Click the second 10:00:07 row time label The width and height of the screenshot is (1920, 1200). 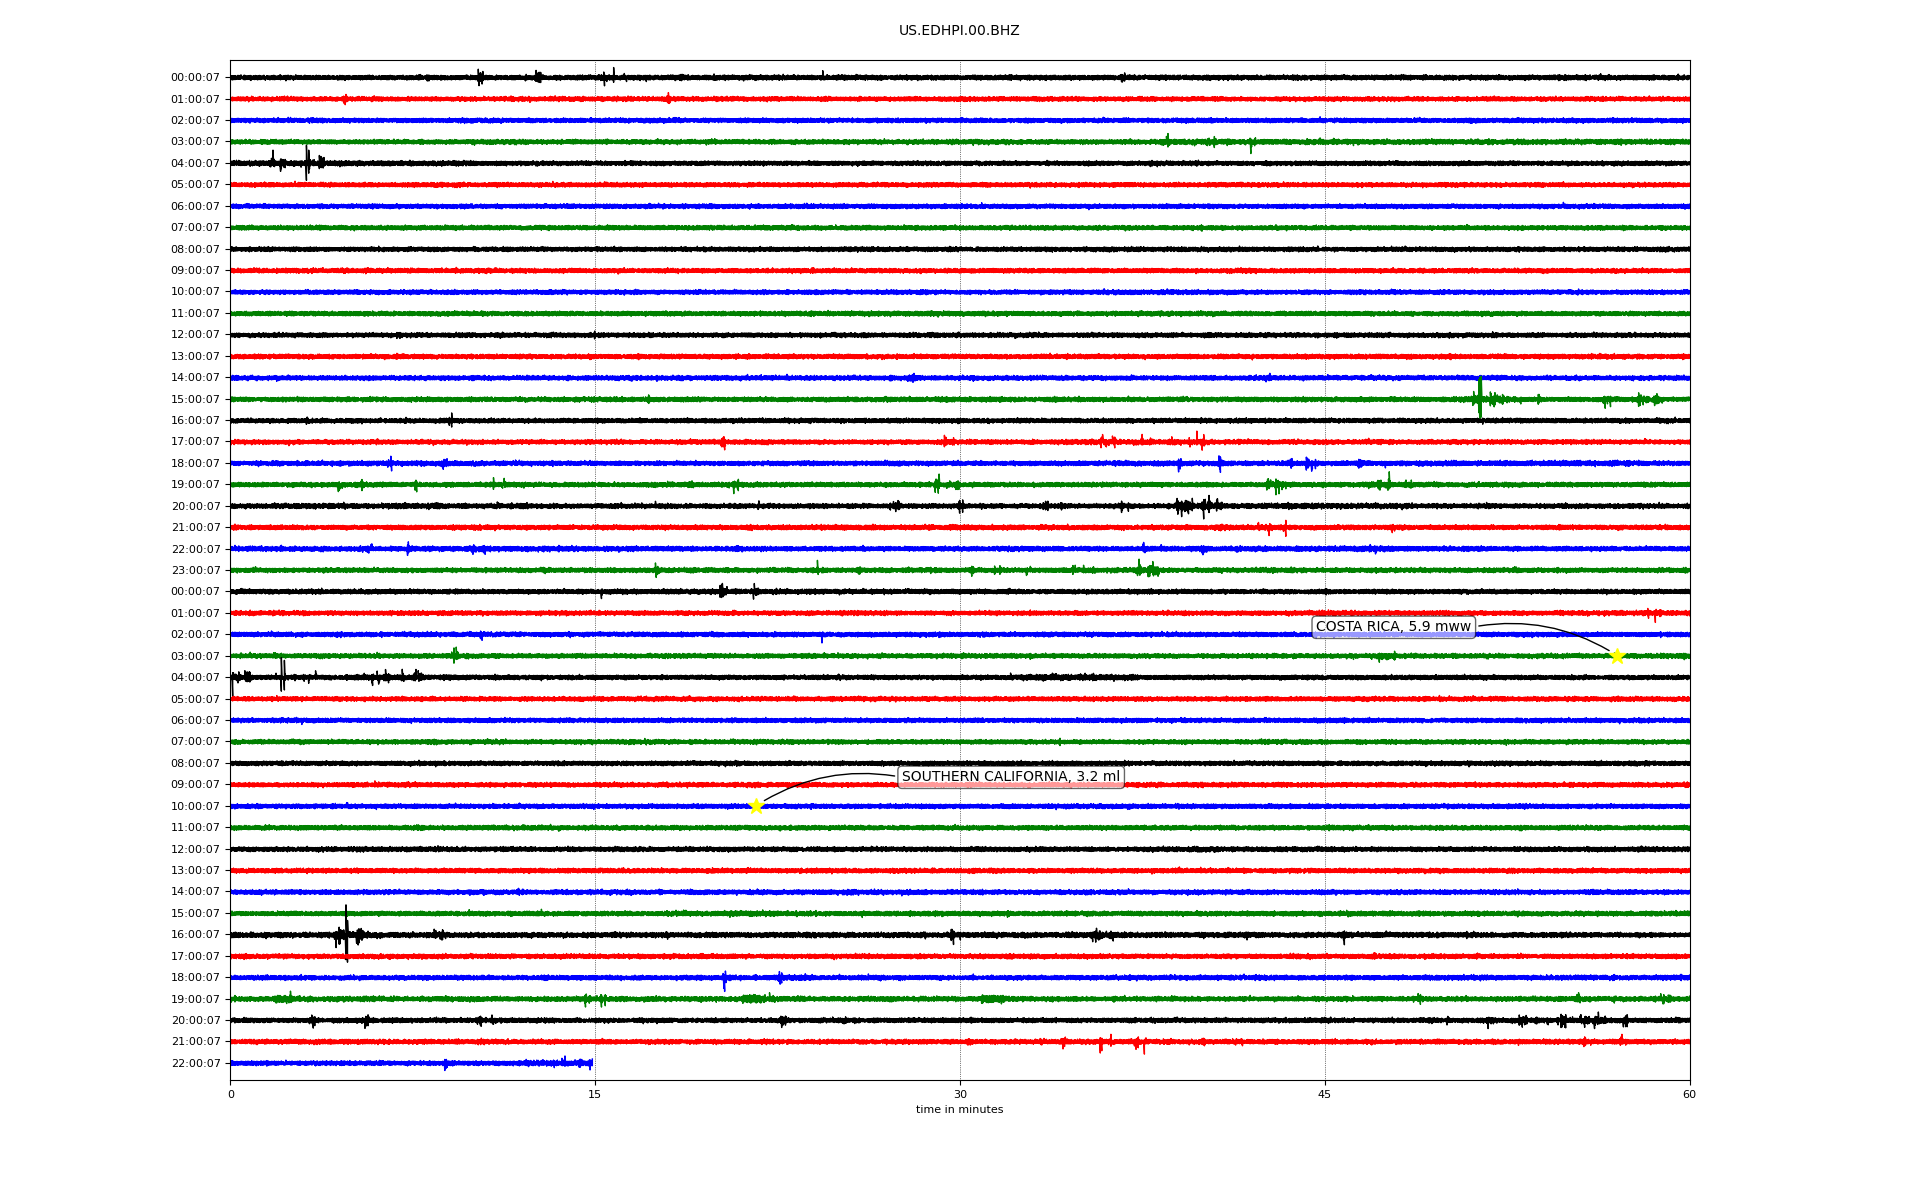coord(195,806)
